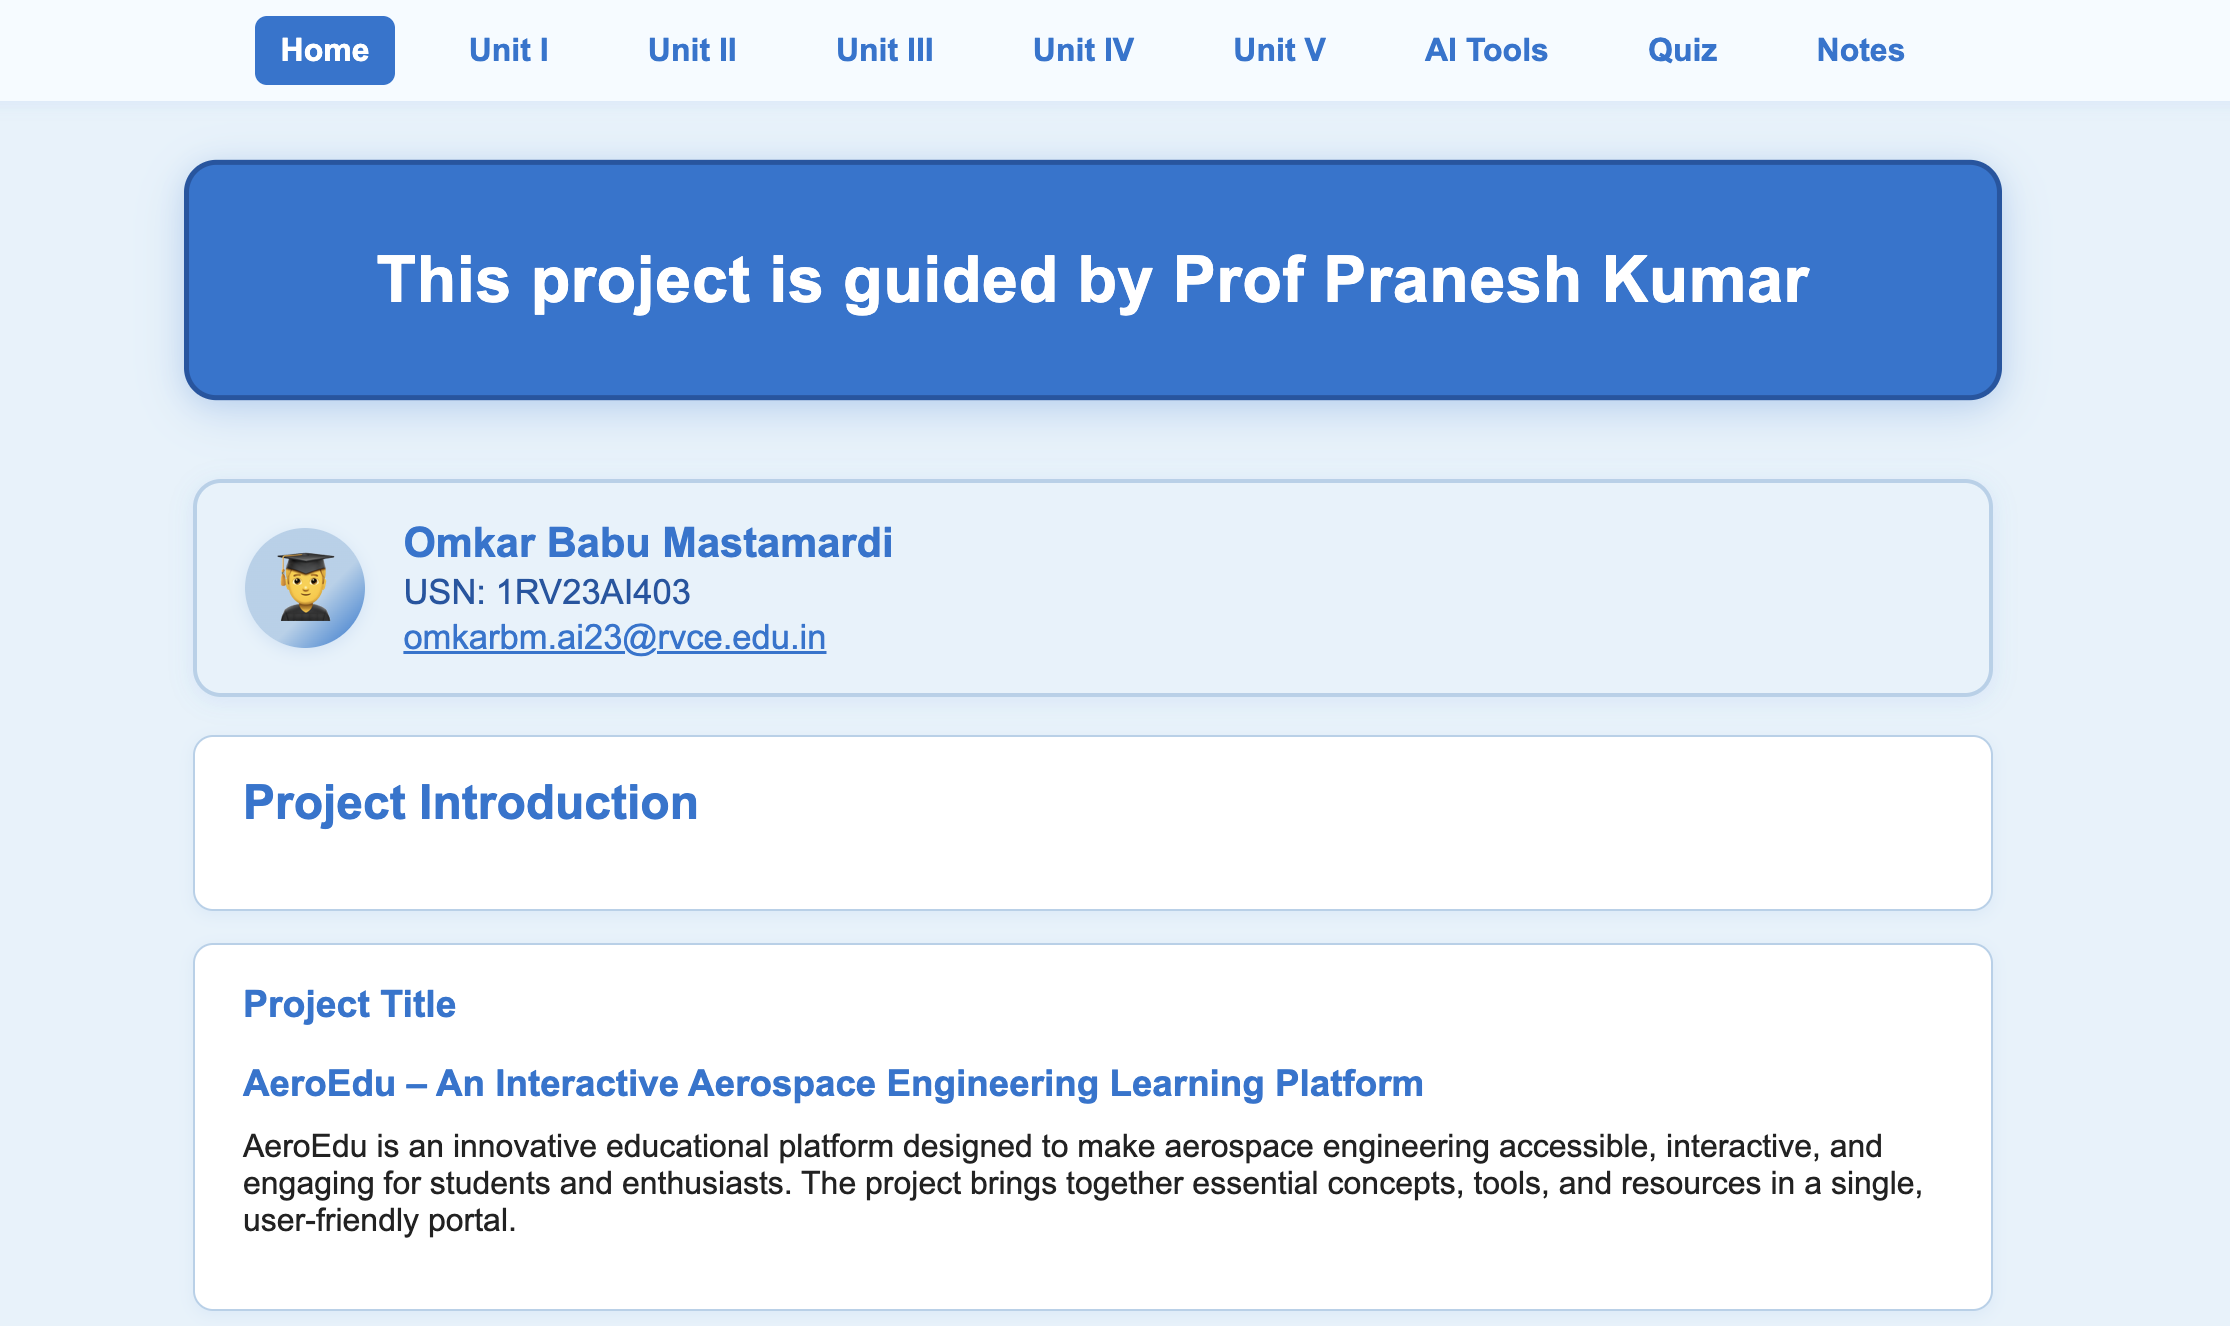Open the Unit III section
The width and height of the screenshot is (2230, 1326).
coord(884,50)
